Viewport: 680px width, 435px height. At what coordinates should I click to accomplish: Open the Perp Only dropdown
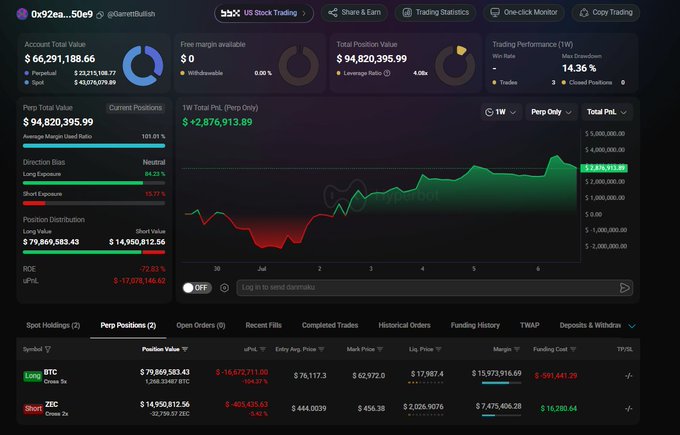pos(551,112)
